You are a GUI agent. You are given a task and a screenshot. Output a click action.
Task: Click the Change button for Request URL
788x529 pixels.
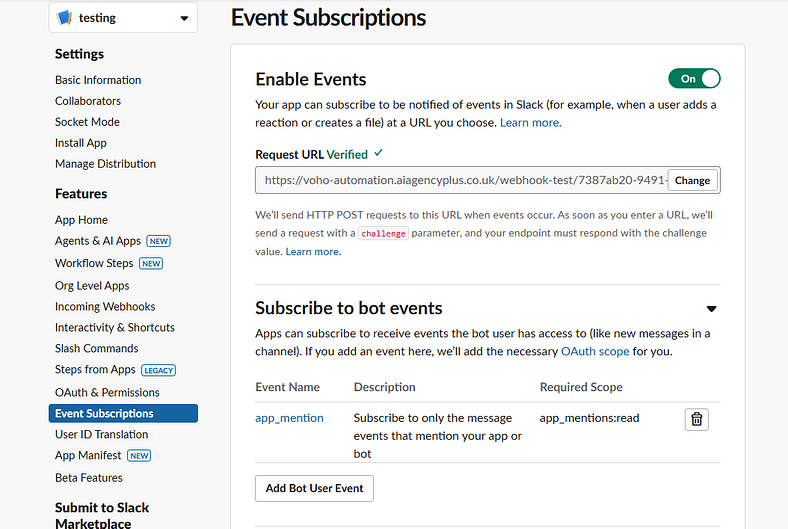pos(692,181)
